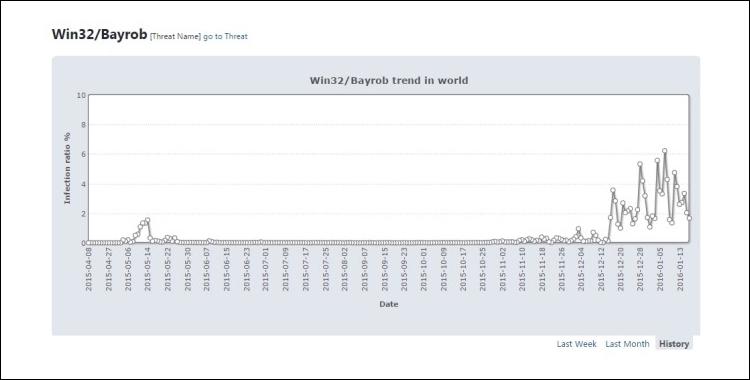The image size is (750, 380).
Task: Click the x-axis date label 2015-07-01
Action: point(265,269)
